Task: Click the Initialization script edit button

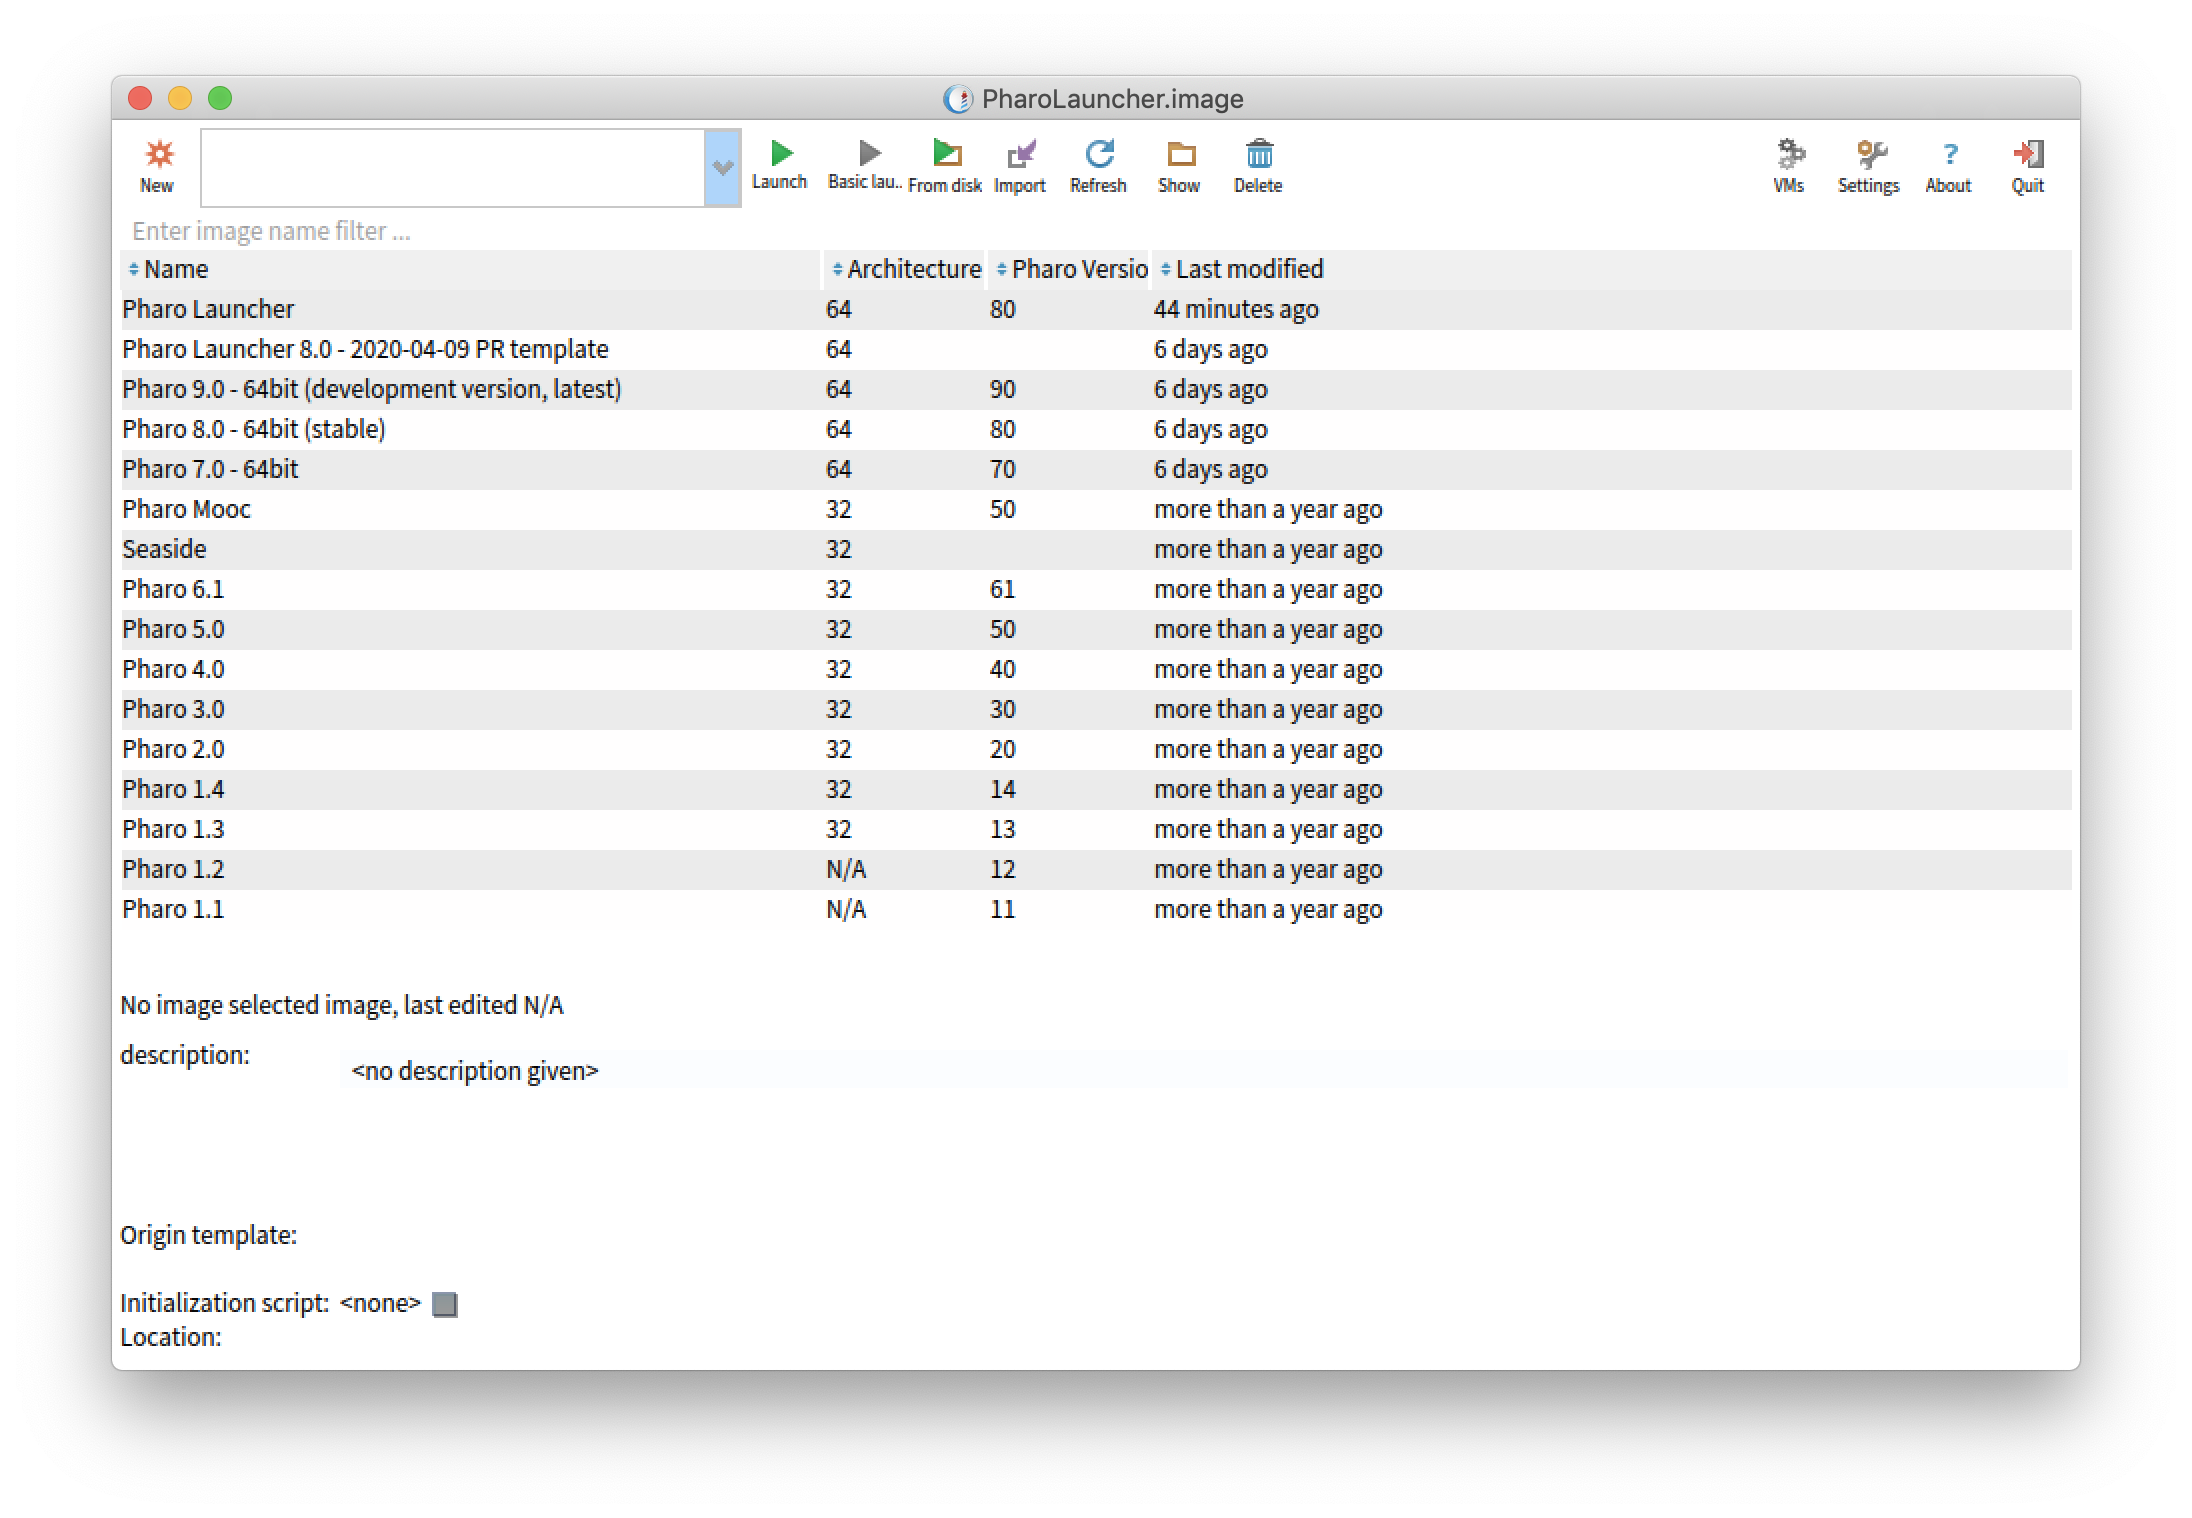Action: click(445, 1304)
